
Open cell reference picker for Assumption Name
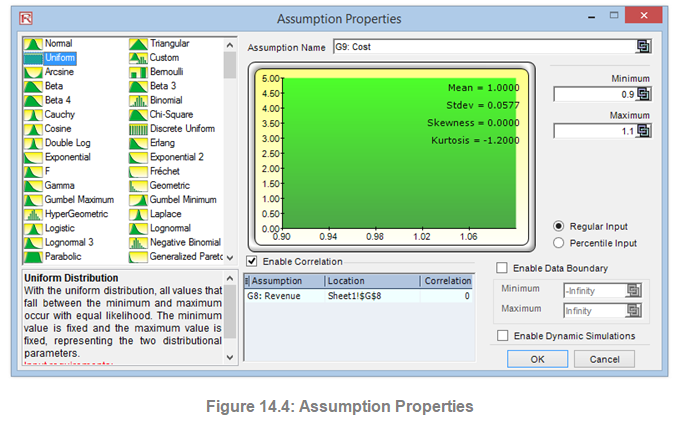643,47
